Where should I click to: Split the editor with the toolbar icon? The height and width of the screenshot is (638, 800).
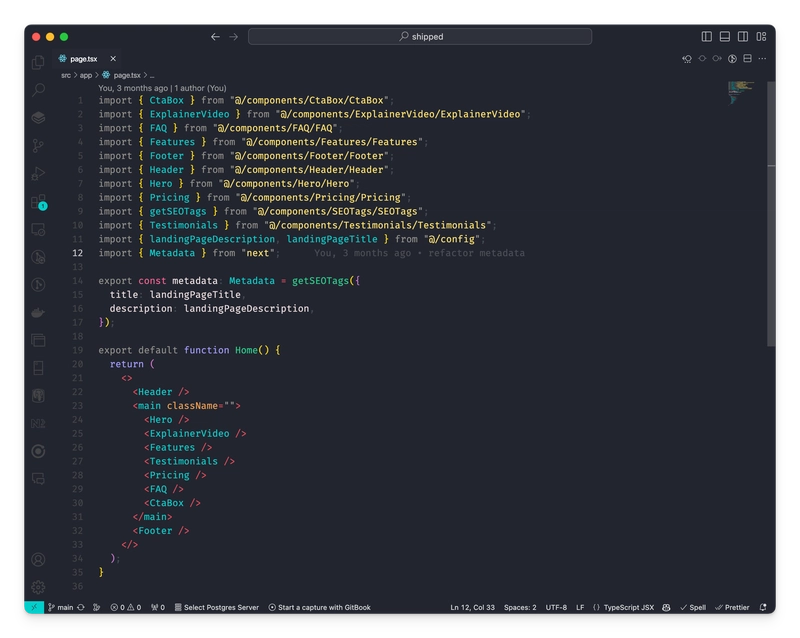tap(747, 59)
